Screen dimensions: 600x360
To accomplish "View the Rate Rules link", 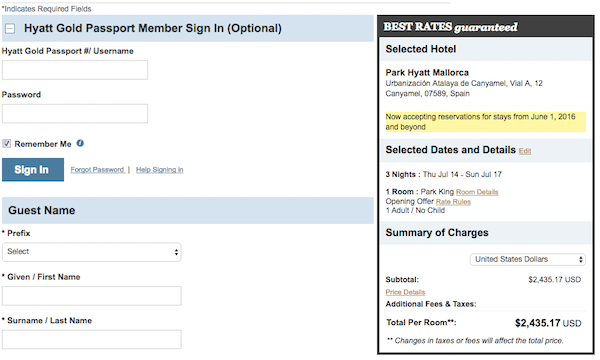I will (453, 202).
